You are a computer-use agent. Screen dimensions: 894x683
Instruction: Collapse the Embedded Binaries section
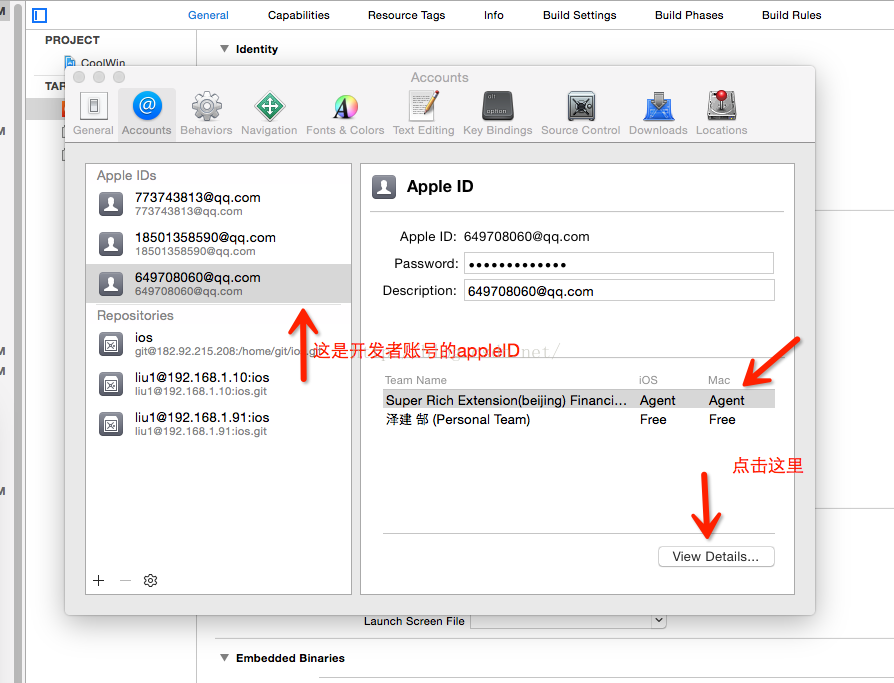(x=225, y=658)
